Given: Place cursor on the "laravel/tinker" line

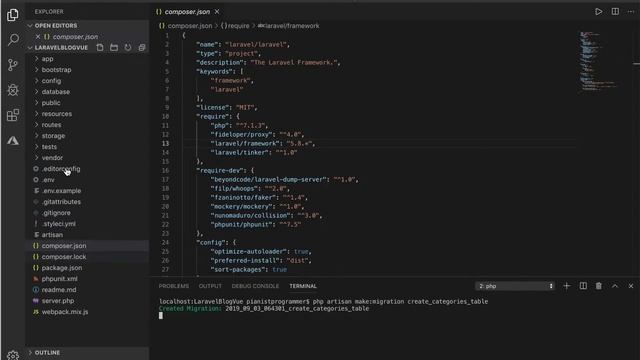Looking at the screenshot, I should click(254, 153).
